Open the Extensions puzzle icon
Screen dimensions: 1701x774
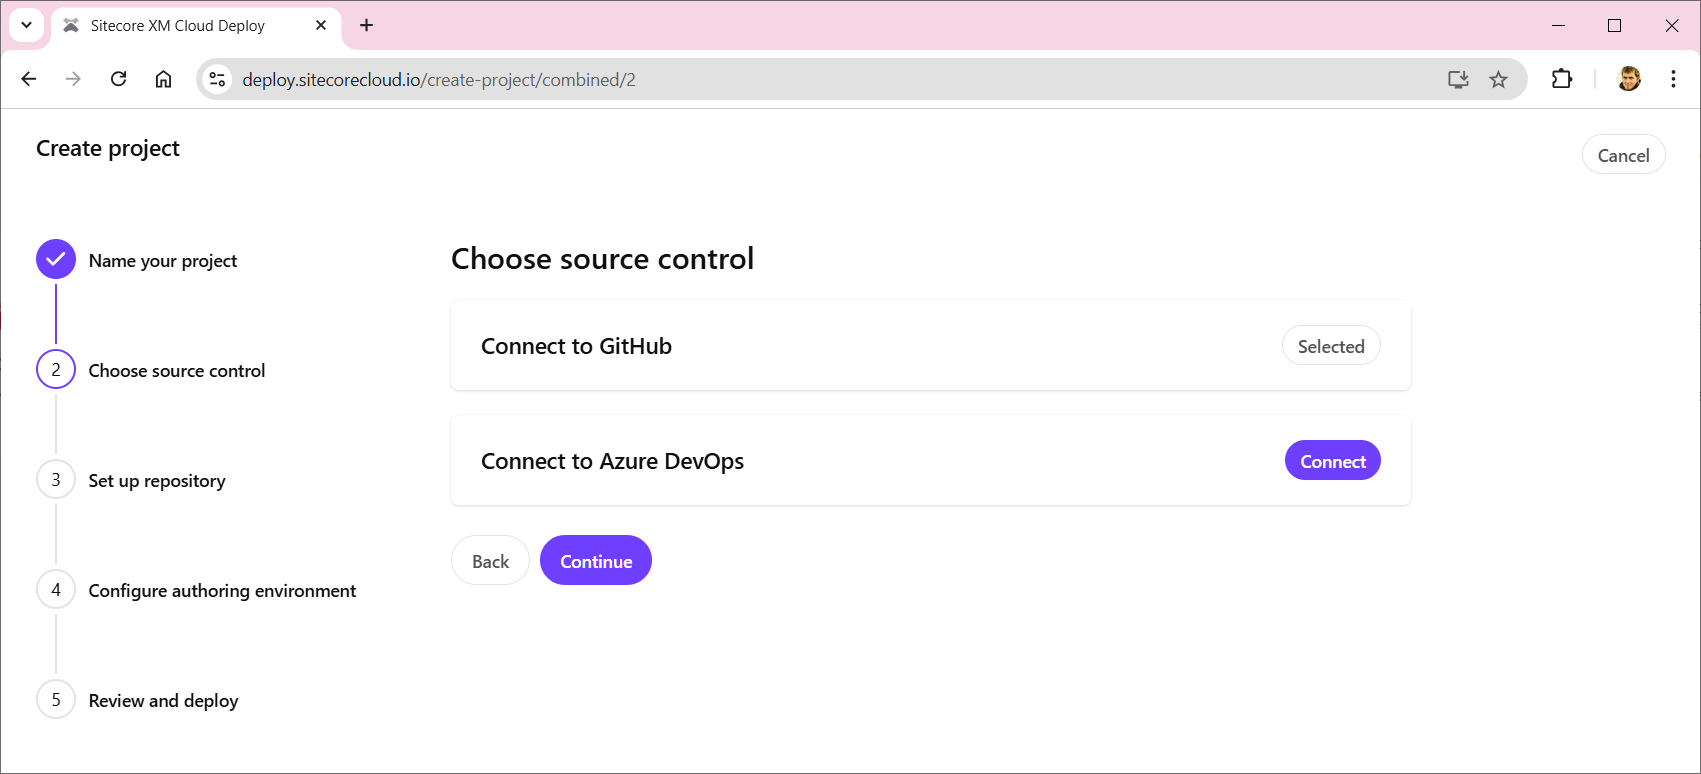click(1561, 79)
